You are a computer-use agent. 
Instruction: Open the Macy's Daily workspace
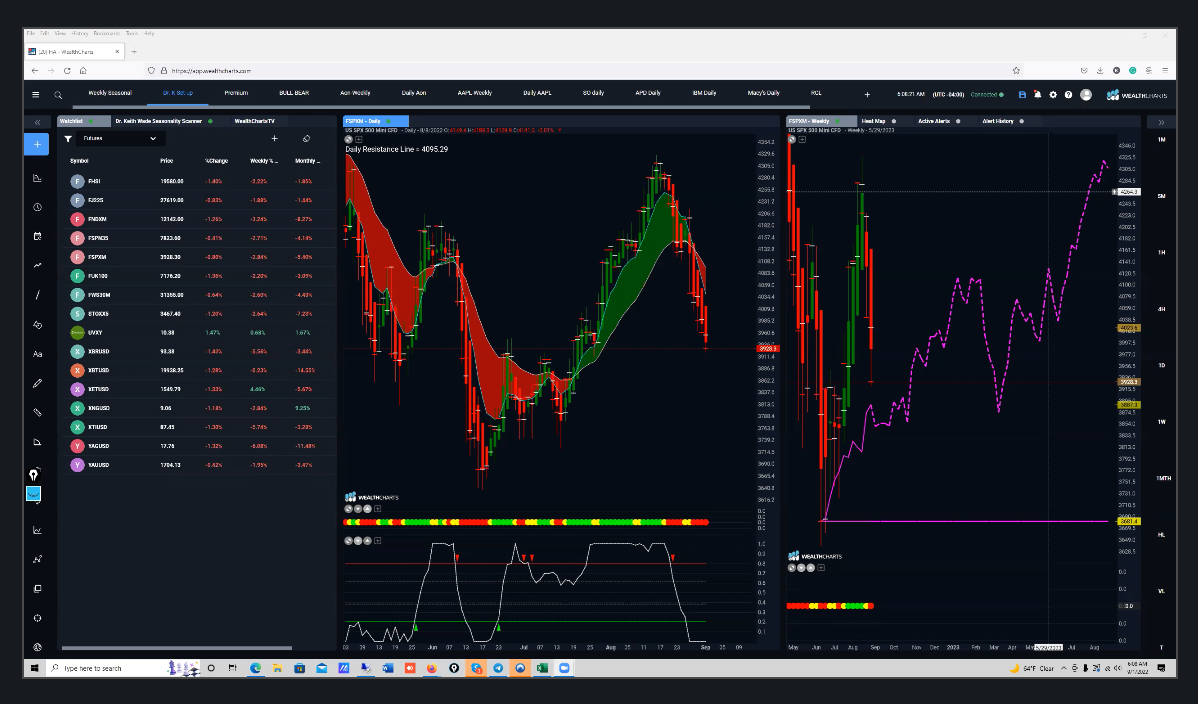(763, 93)
